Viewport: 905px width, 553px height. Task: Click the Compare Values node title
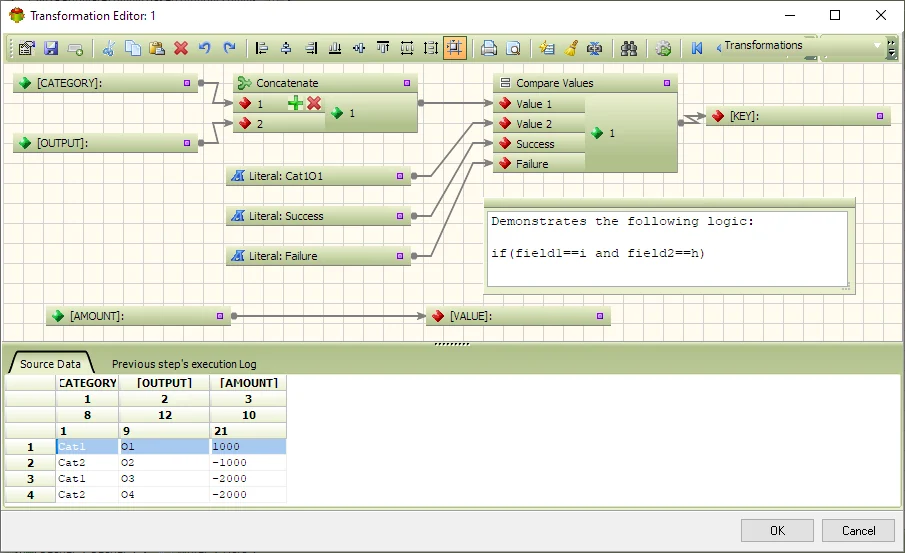click(555, 83)
